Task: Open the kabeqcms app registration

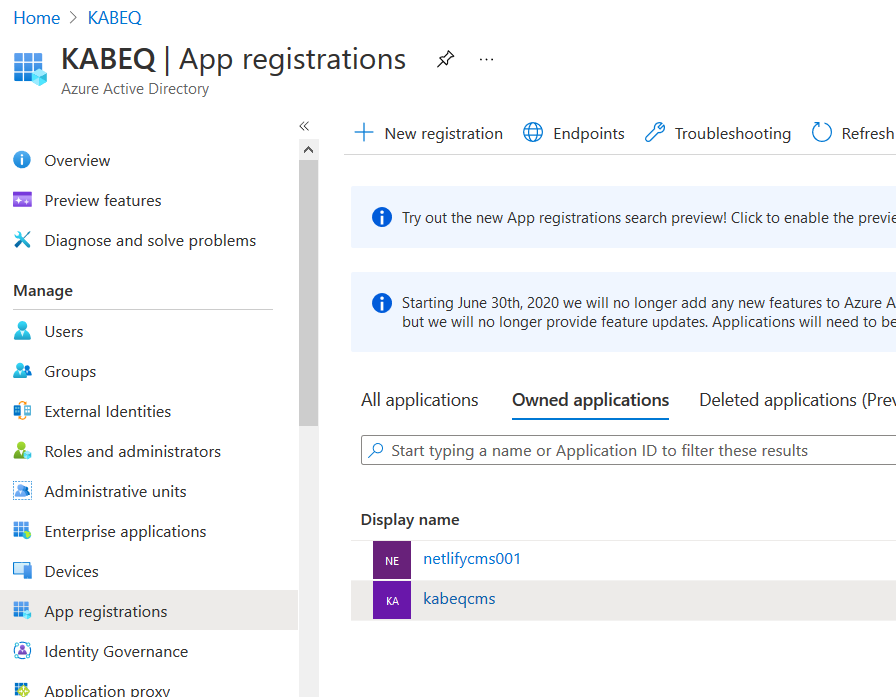Action: [459, 599]
